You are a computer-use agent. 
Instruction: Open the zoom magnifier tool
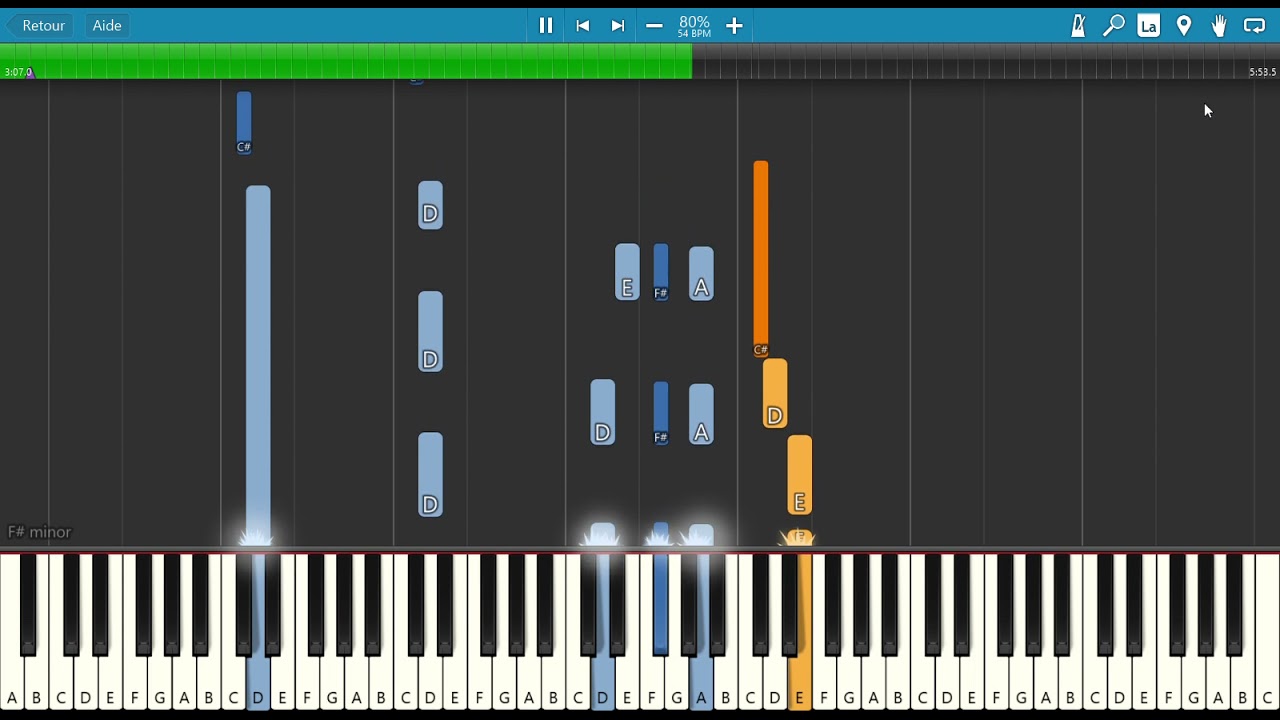[x=1113, y=26]
